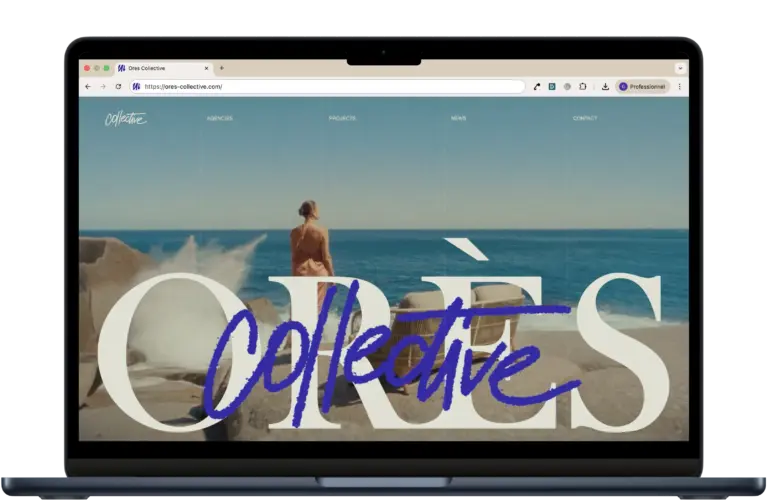This screenshot has height=501, width=768.
Task: Select the Ores Collective browser tab
Action: [x=164, y=69]
